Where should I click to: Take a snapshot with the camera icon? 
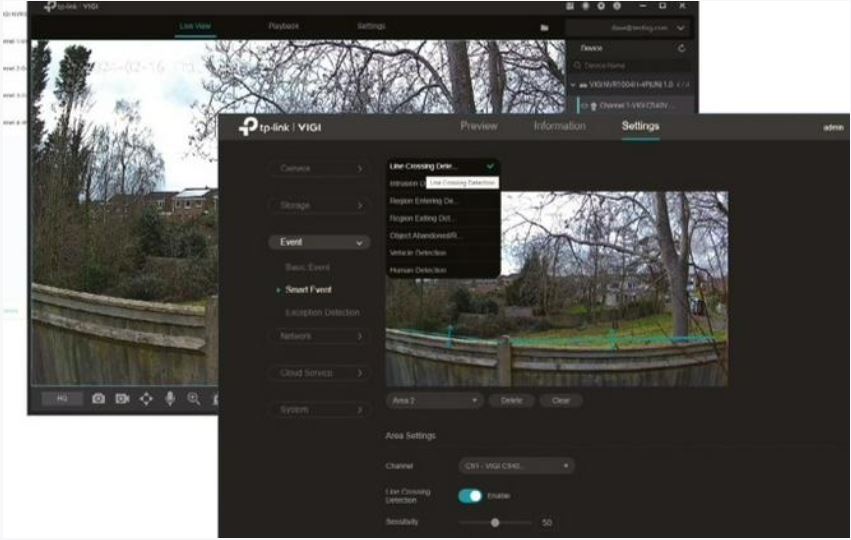pyautogui.click(x=98, y=398)
